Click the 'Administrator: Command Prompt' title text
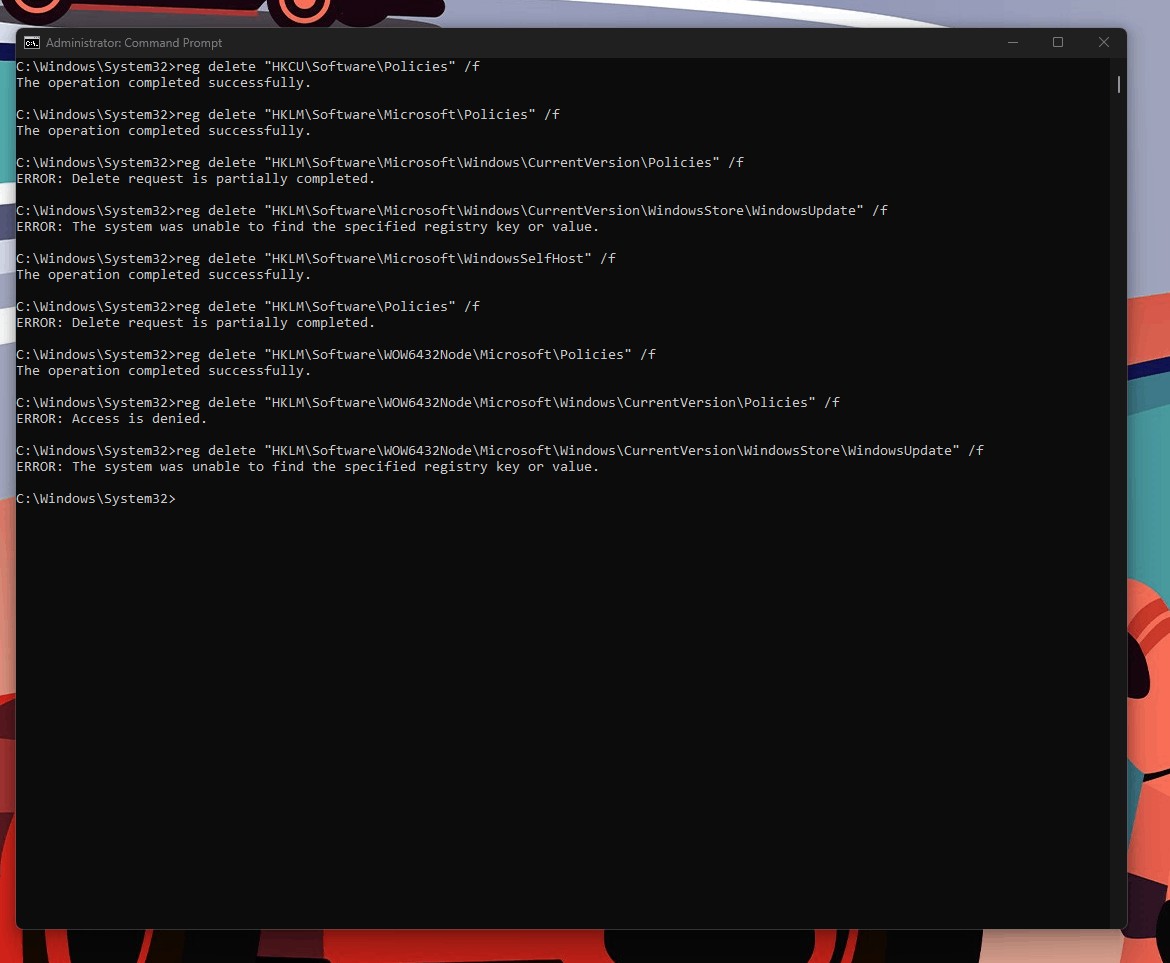This screenshot has width=1170, height=963. (x=134, y=43)
